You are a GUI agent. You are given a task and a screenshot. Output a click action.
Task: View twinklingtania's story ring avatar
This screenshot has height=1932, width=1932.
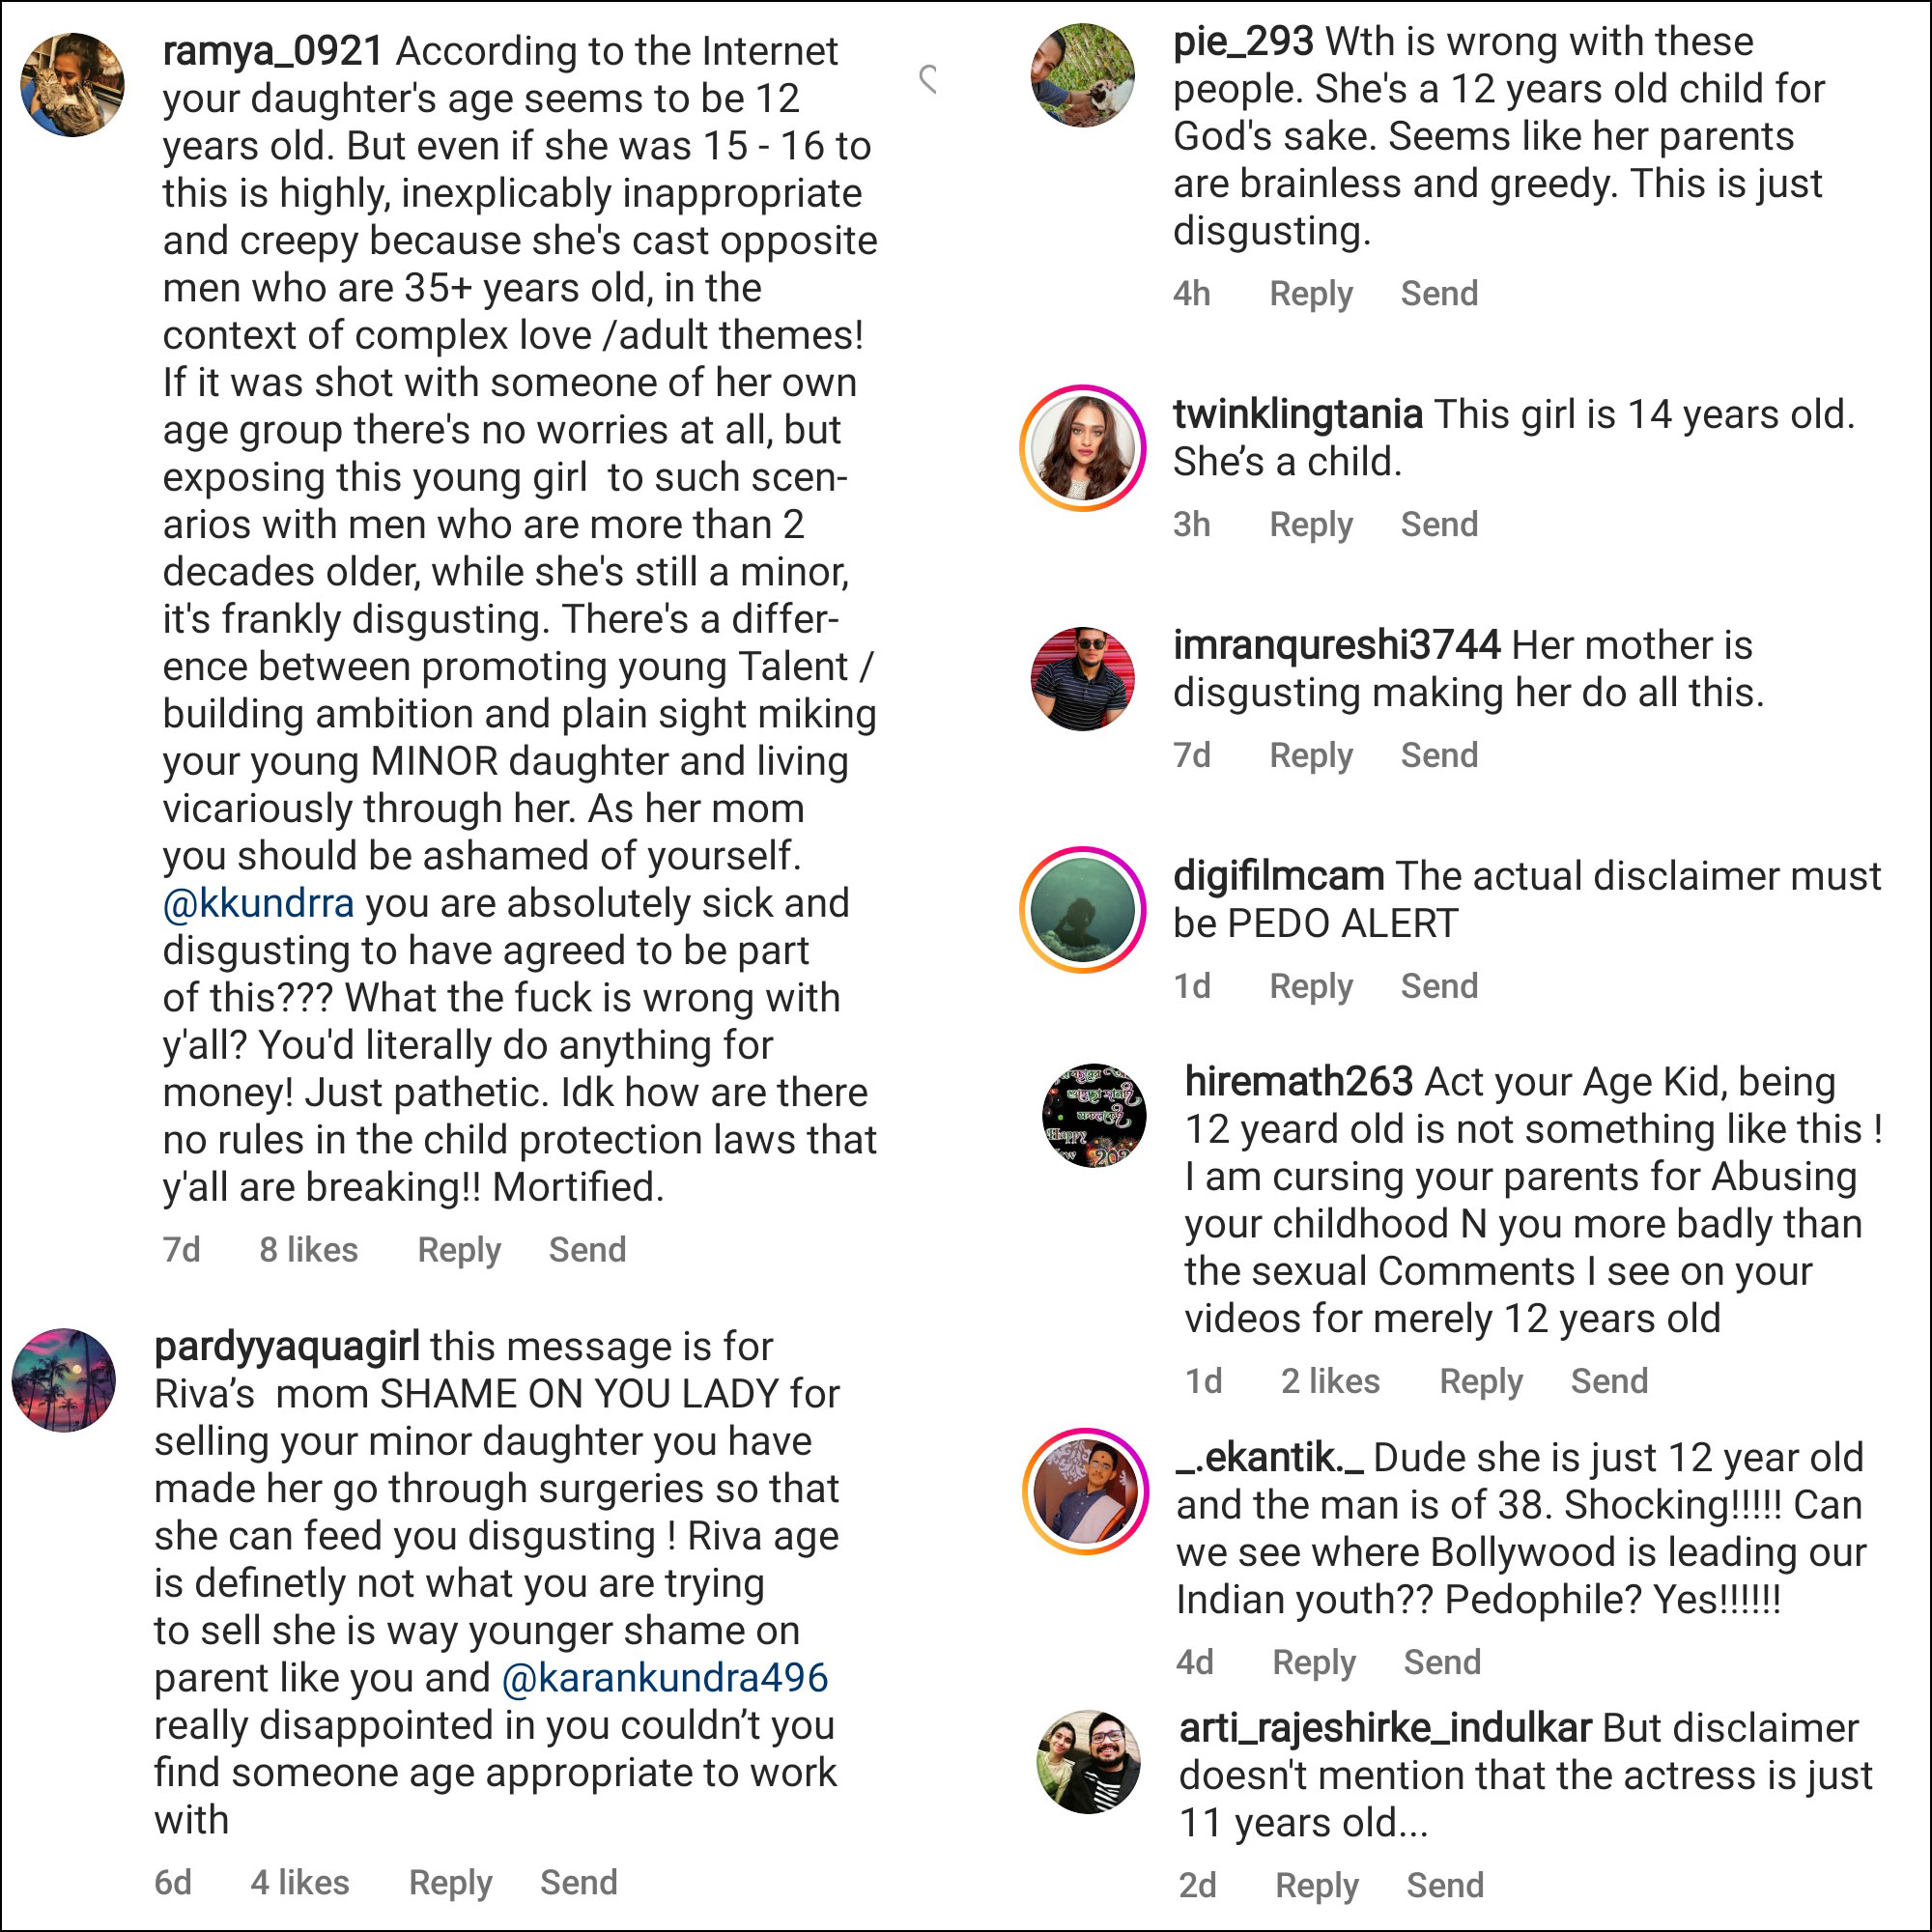[1083, 448]
